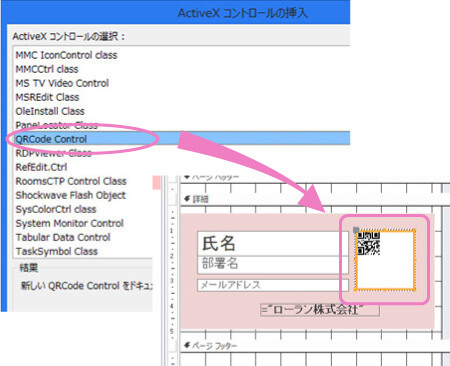
Task: Select the 部署名 field in report
Action: point(273,265)
